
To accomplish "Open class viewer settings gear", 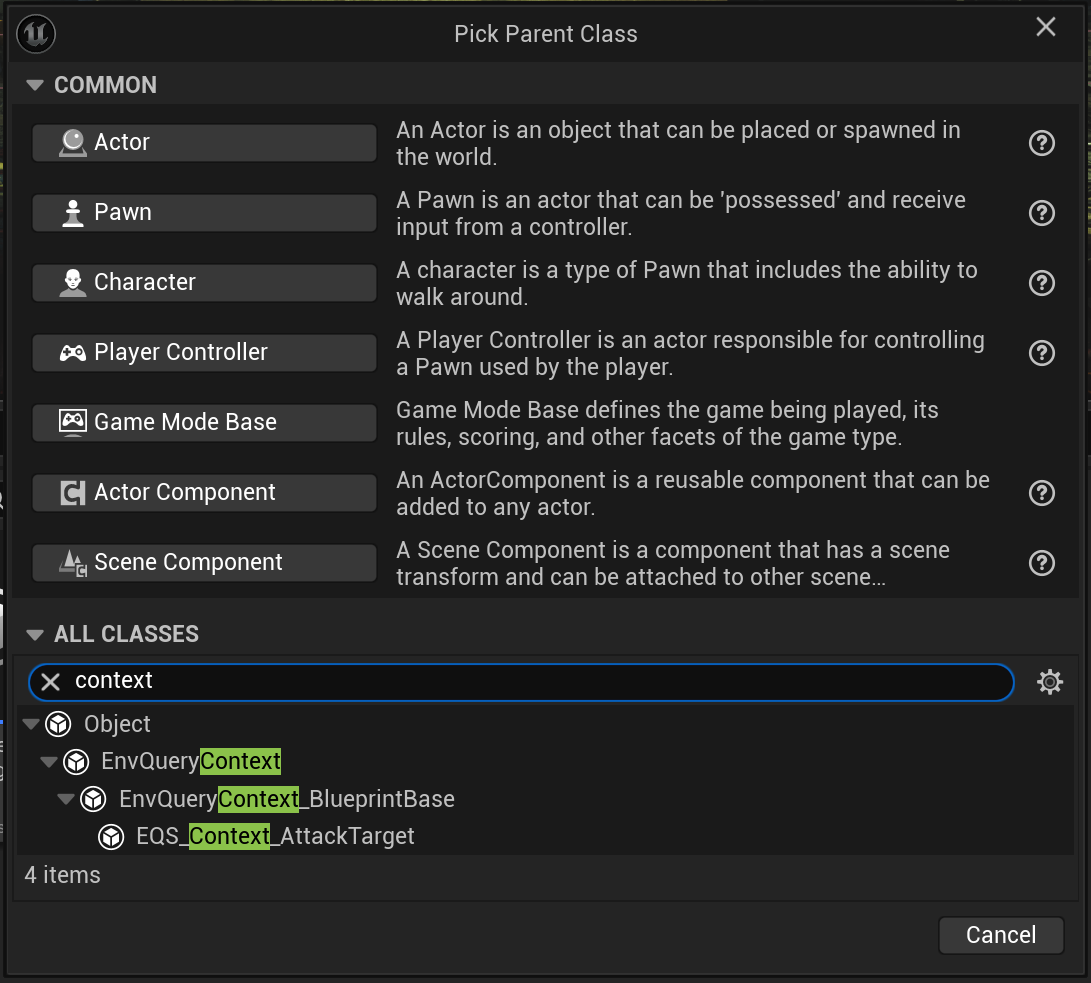I will pyautogui.click(x=1049, y=682).
